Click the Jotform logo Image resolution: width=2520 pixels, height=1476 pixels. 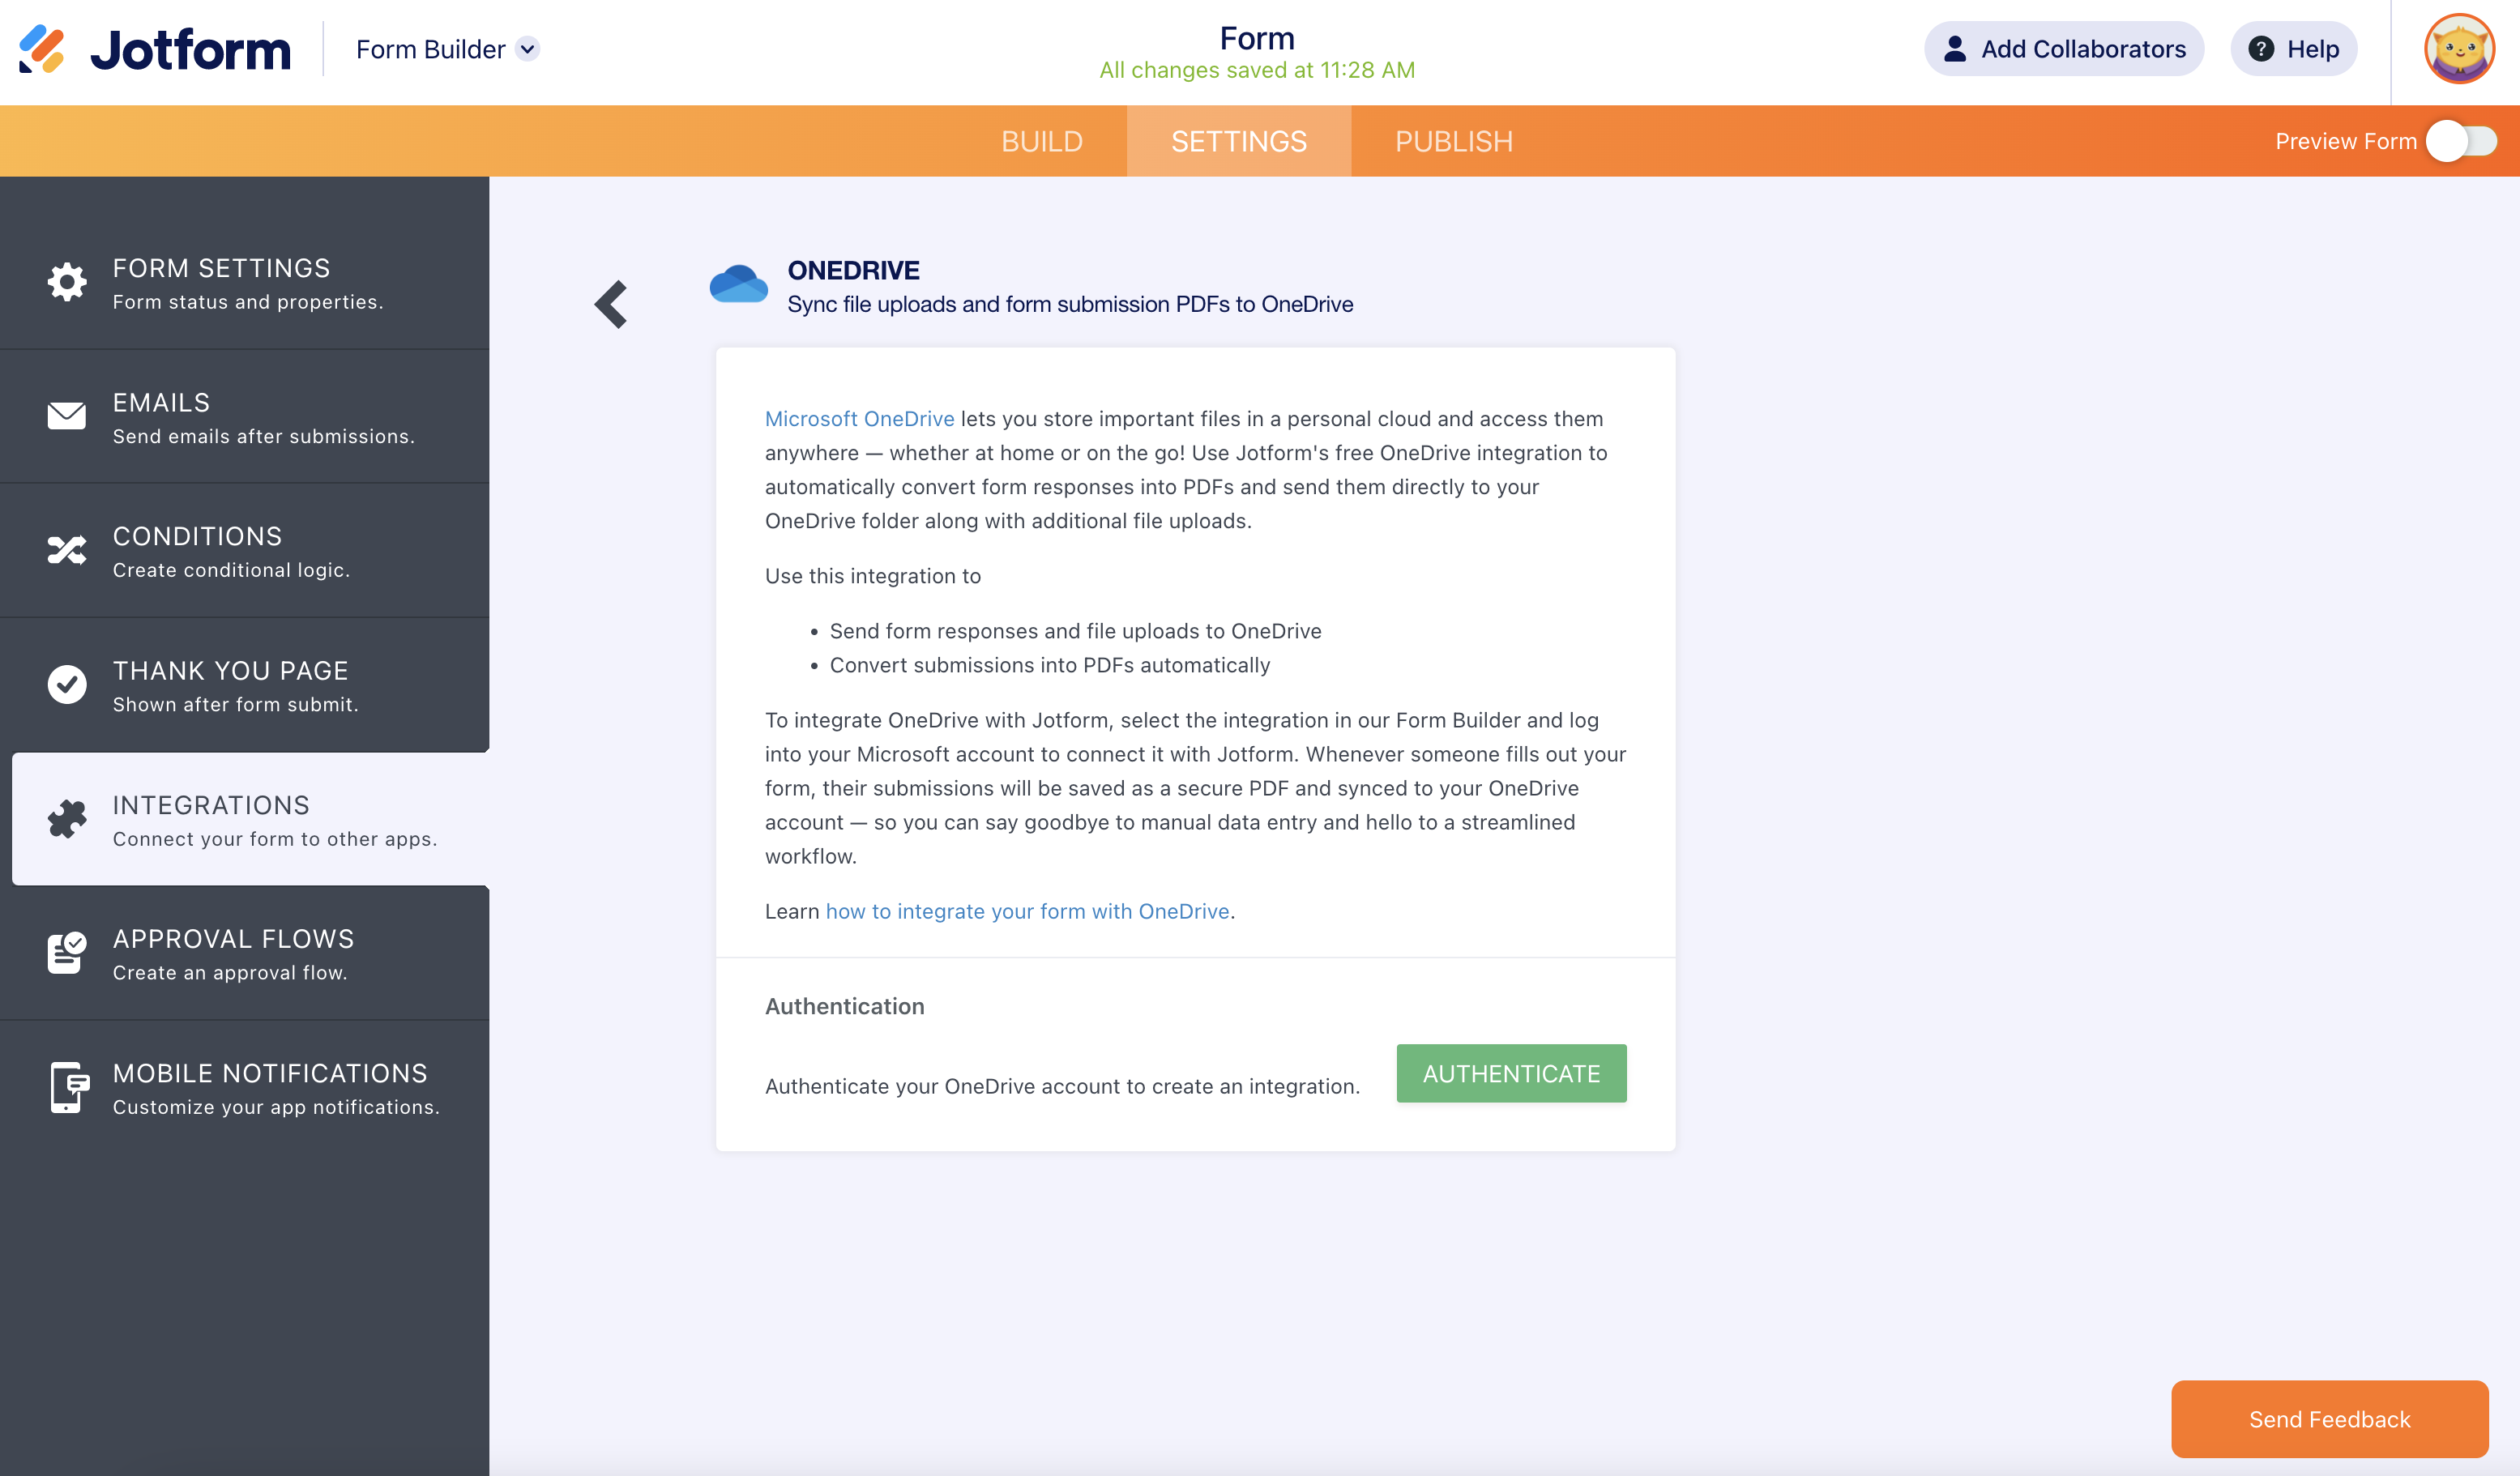pyautogui.click(x=155, y=49)
